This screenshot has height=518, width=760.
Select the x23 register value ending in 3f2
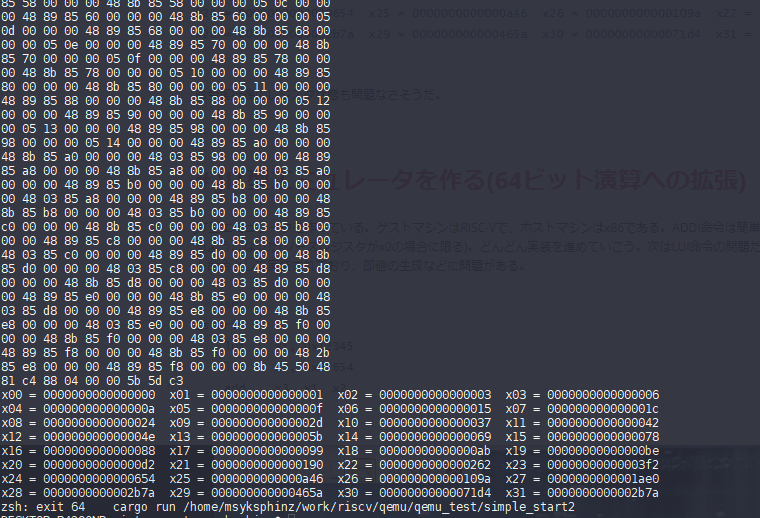click(x=603, y=465)
